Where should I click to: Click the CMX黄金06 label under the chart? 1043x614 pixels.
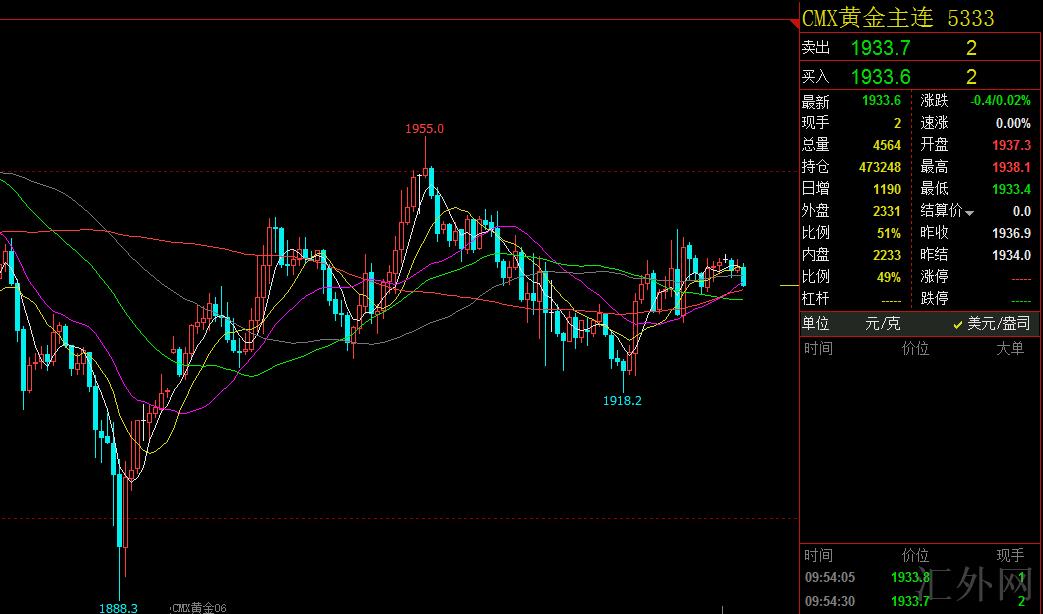(199, 607)
